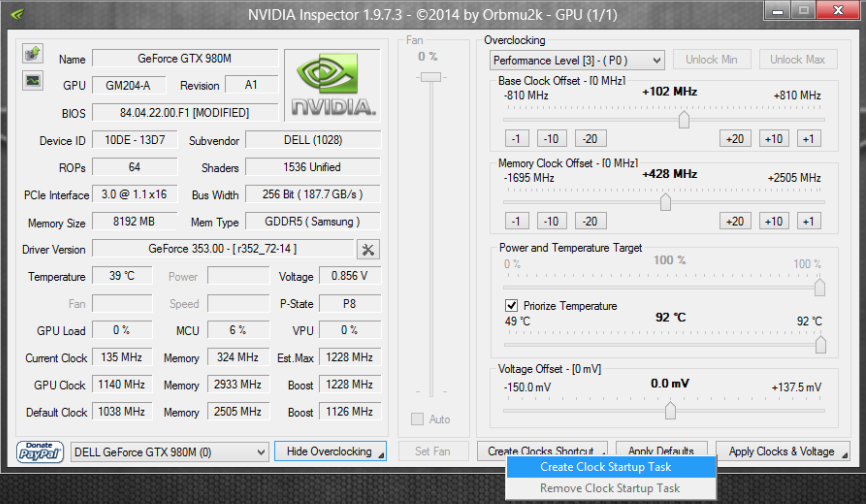Decrease base clock offset by 1 MHz

click(x=516, y=139)
